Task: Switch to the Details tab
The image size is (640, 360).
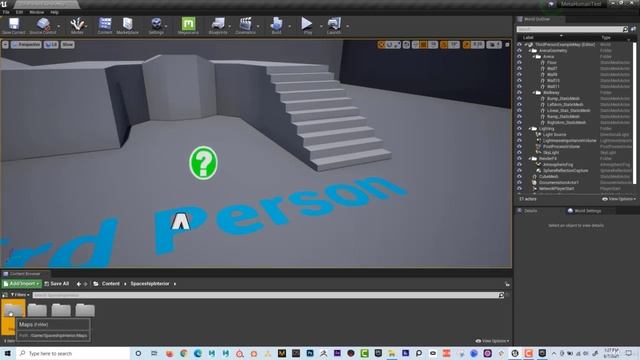Action: (x=530, y=211)
